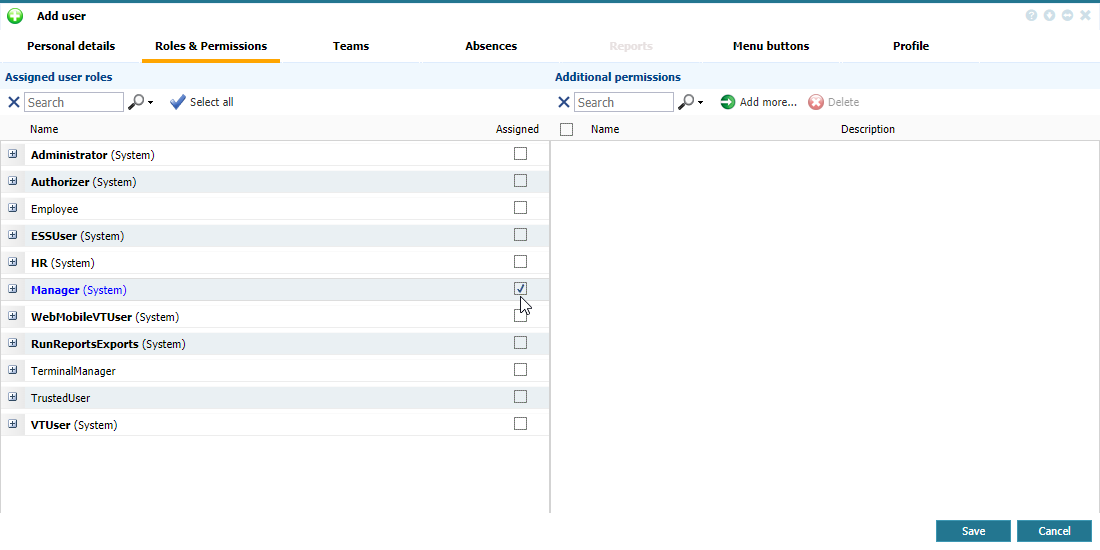Clear the Assigned user roles search
The height and width of the screenshot is (550, 1100).
(14, 102)
